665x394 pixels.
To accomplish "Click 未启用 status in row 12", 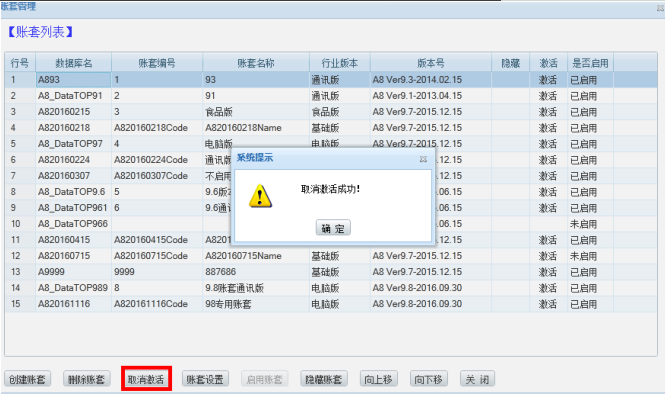I will [x=590, y=256].
